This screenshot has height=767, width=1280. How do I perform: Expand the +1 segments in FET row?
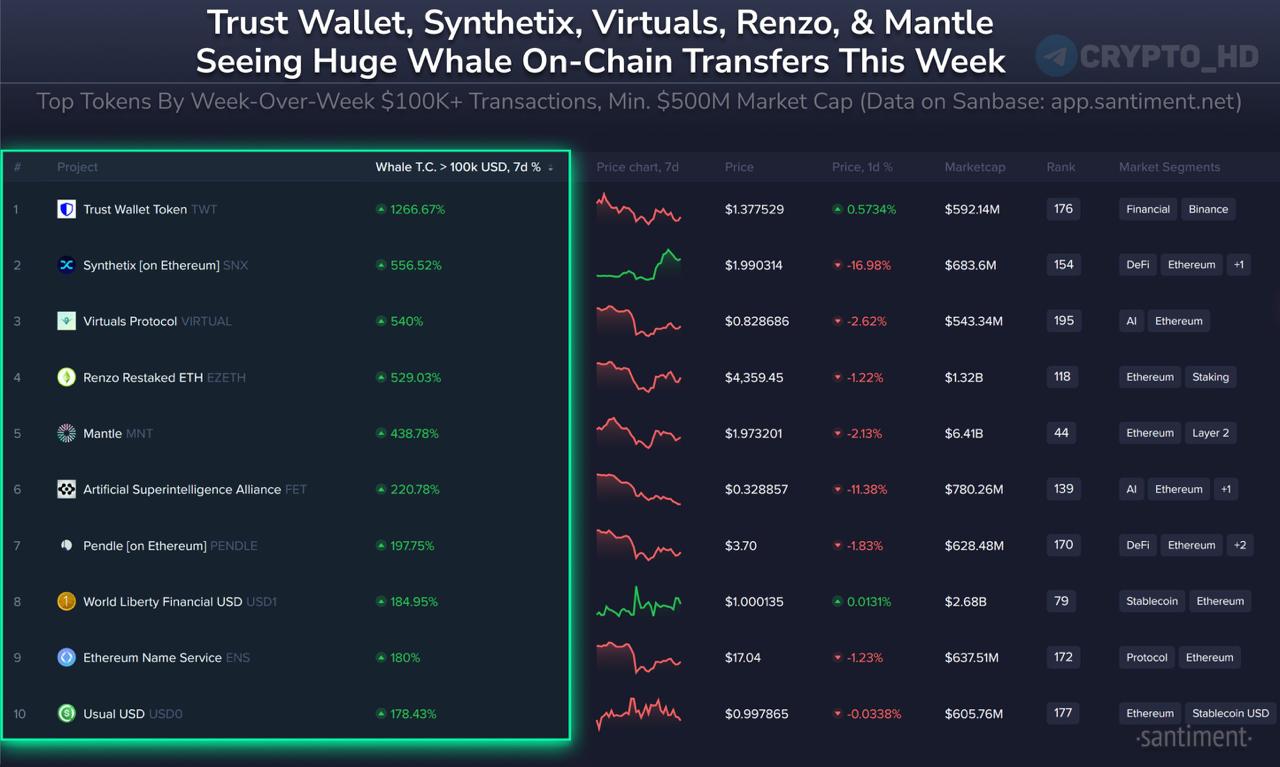point(1226,489)
